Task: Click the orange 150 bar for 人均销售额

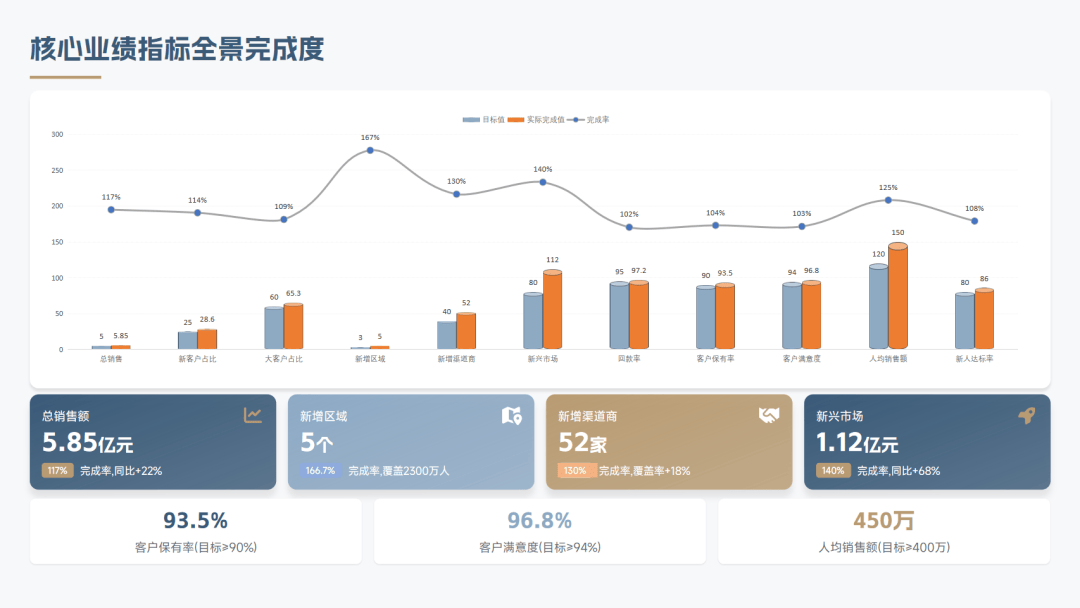Action: coord(898,297)
